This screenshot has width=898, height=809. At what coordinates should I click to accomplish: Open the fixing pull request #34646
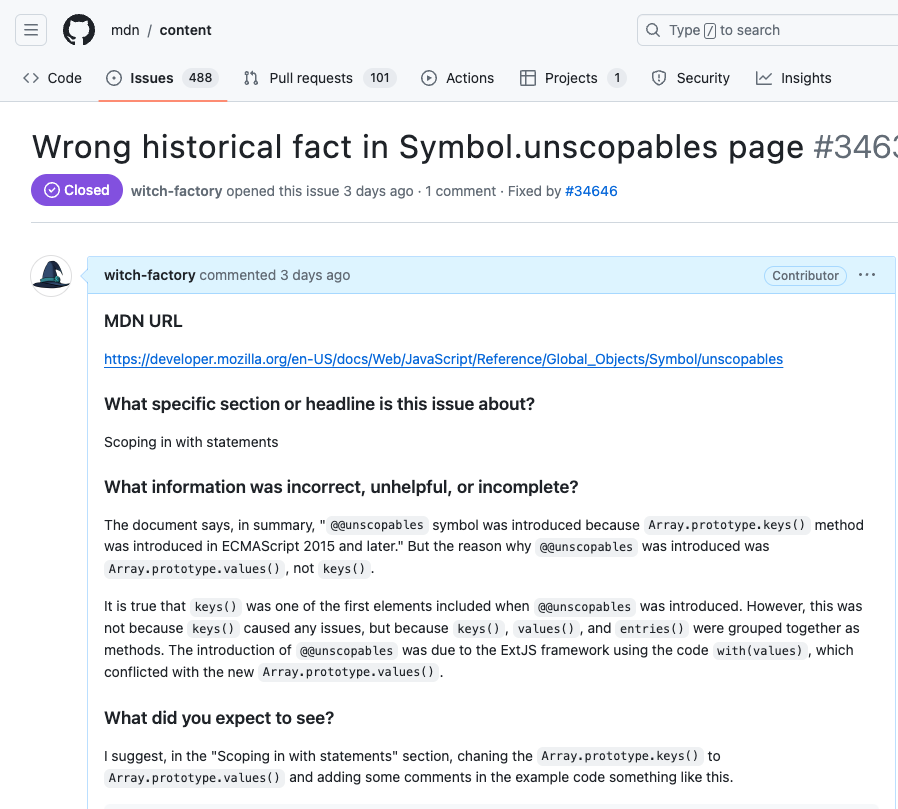[x=591, y=191]
